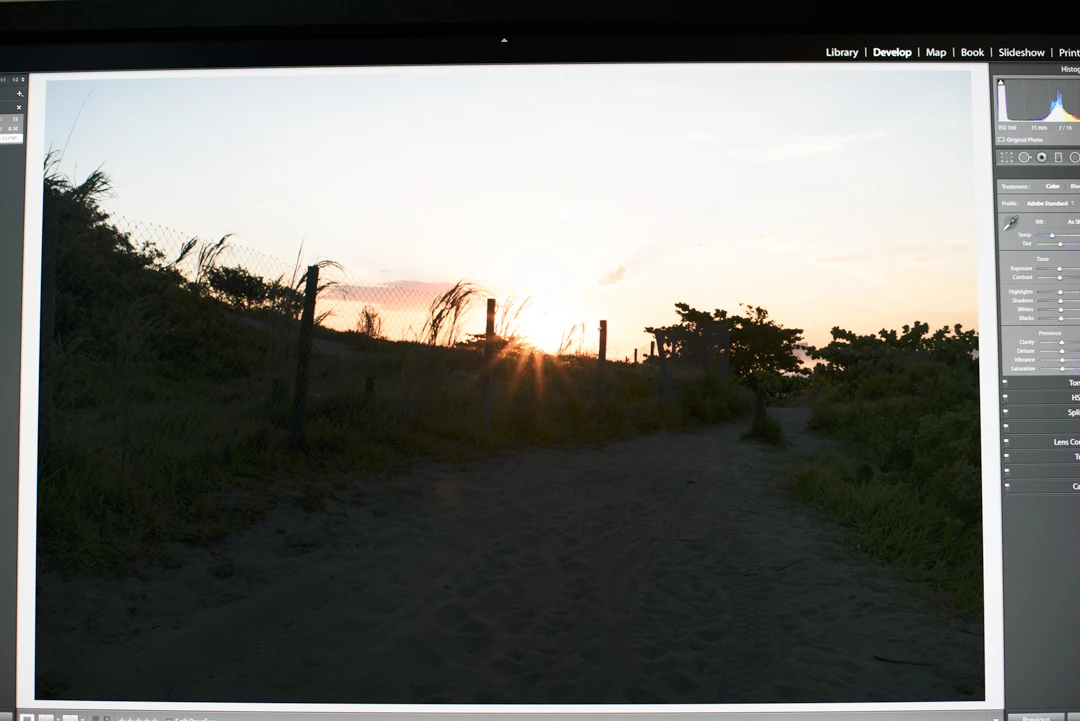Toggle the Lens Corrections panel switch
This screenshot has width=1080, height=721.
click(x=1006, y=441)
